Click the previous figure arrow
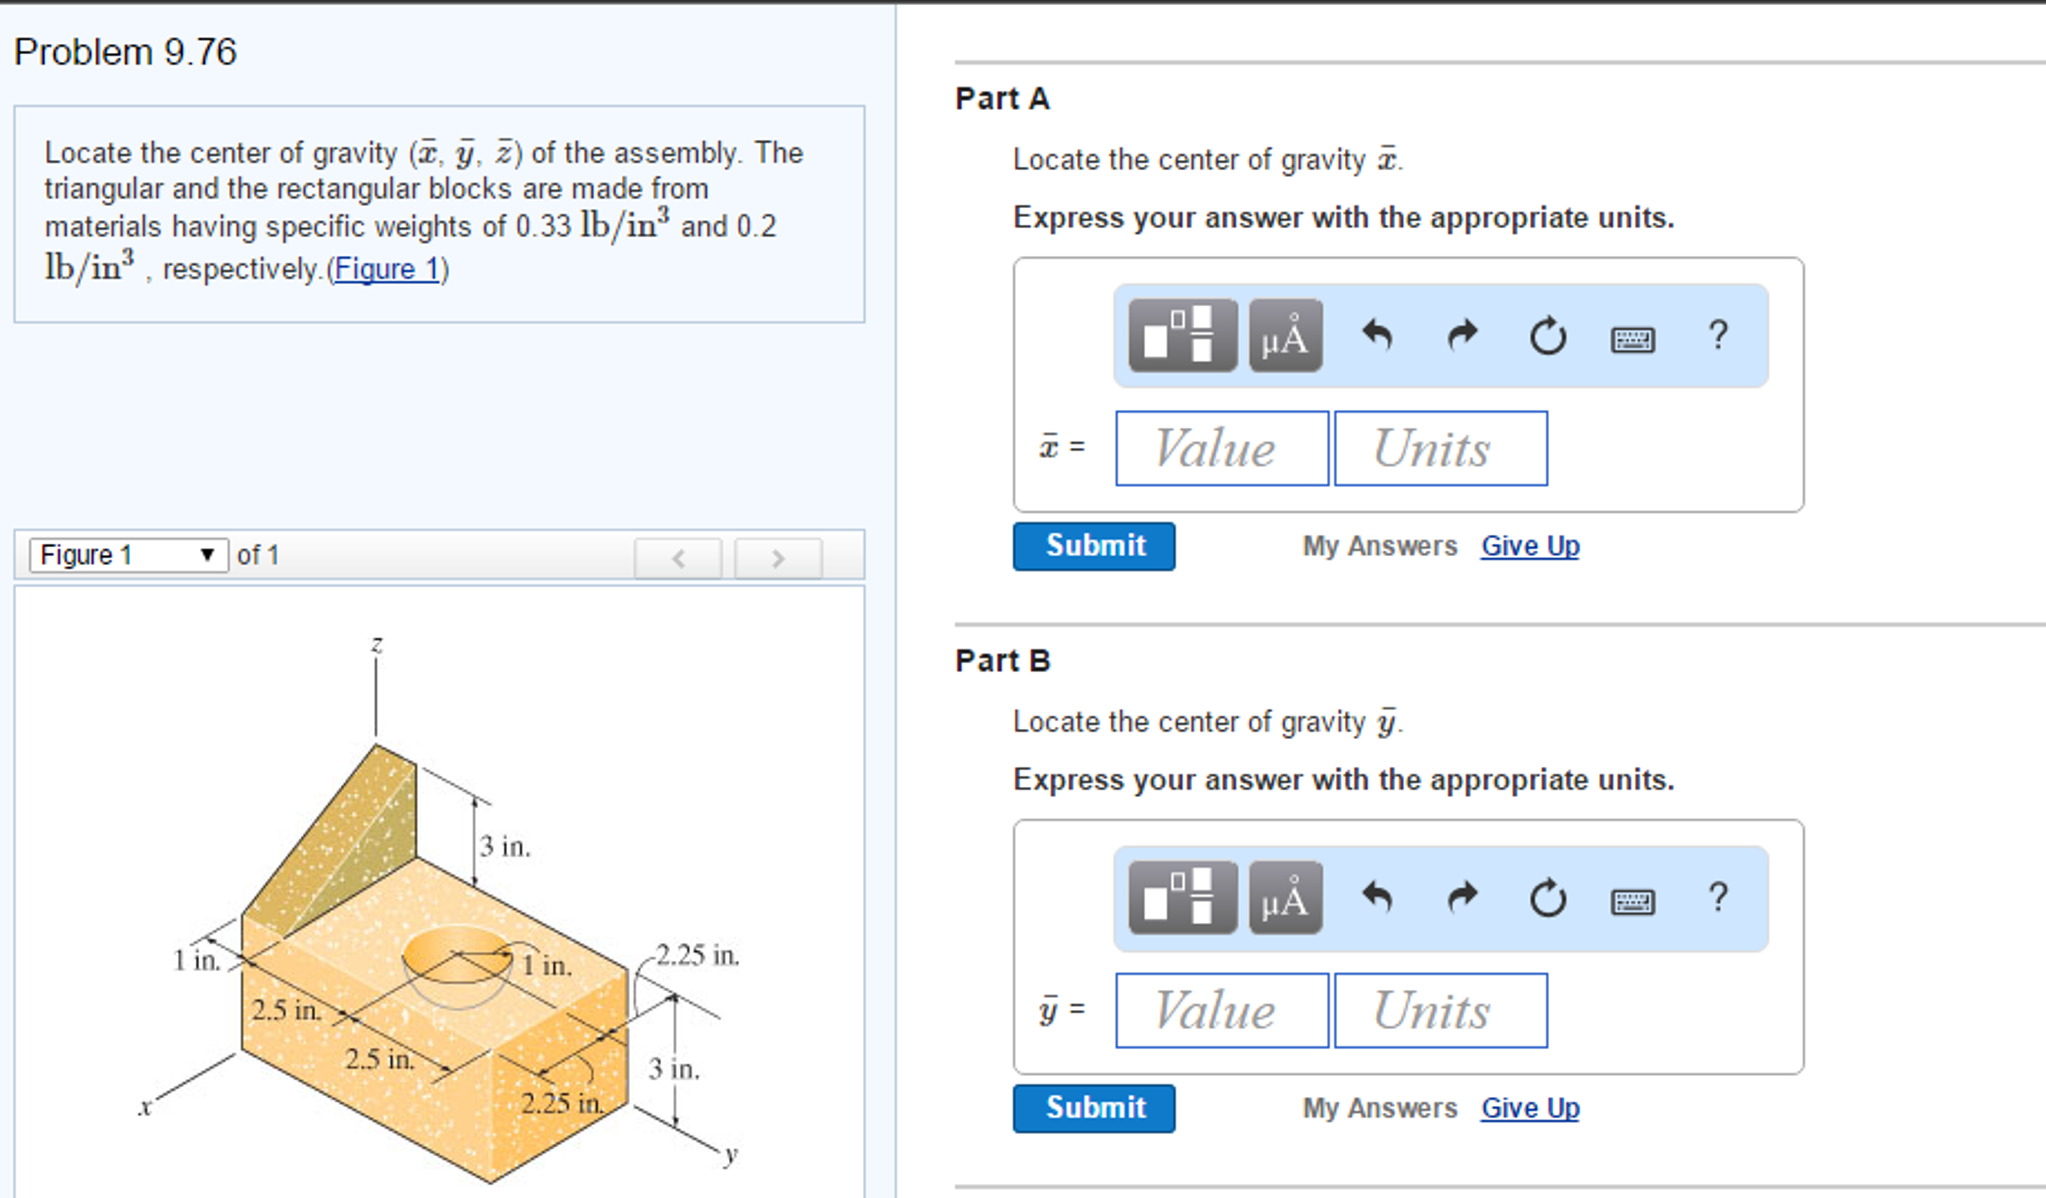The image size is (2046, 1198). pos(678,558)
